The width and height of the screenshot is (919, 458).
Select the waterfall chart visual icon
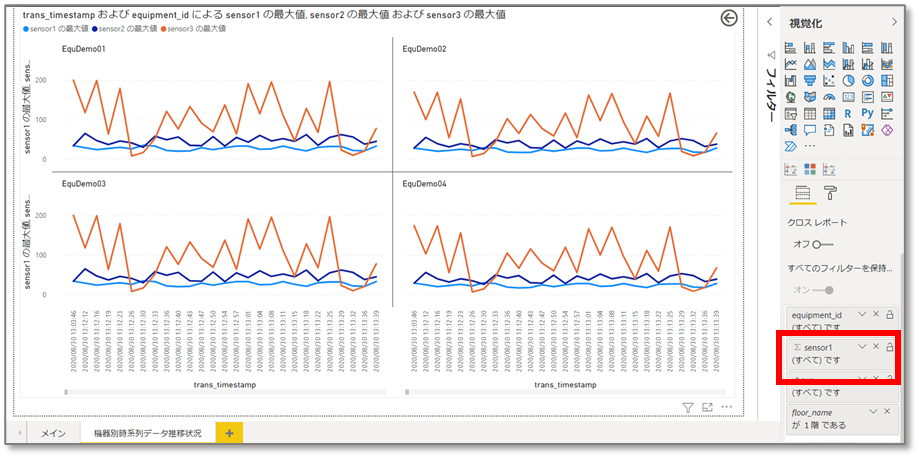coord(791,80)
